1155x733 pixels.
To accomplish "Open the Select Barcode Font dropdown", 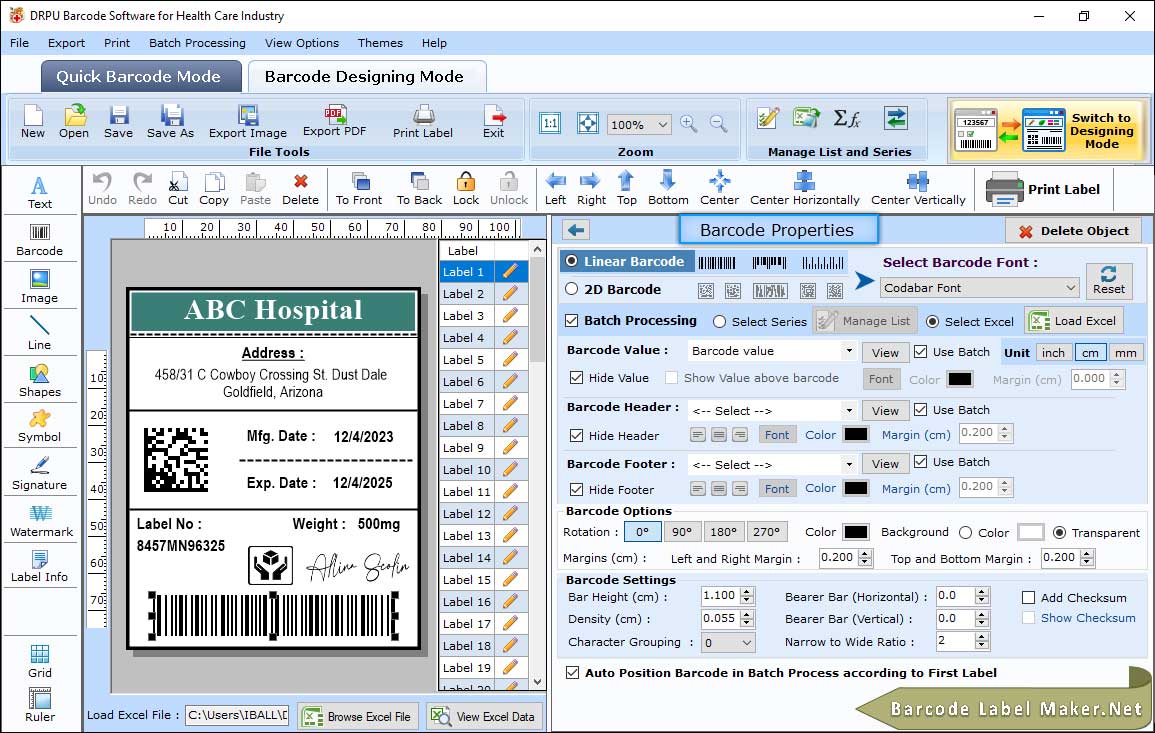I will pyautogui.click(x=979, y=288).
